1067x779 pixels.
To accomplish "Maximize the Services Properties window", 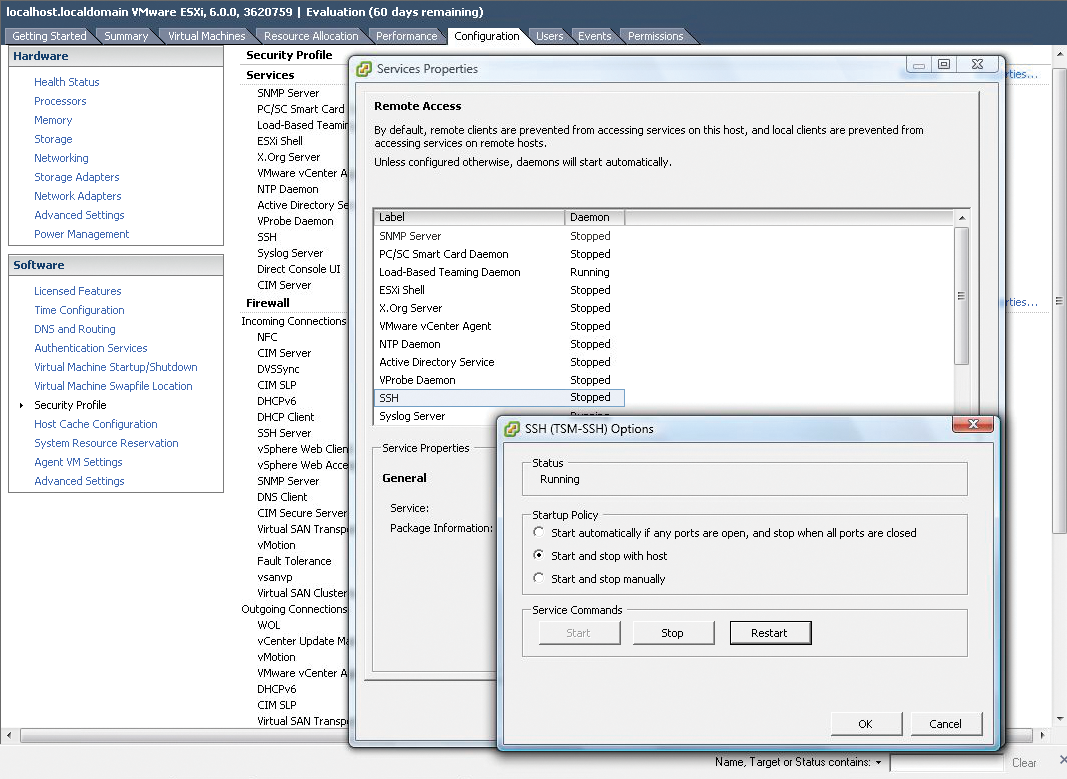I will pyautogui.click(x=944, y=64).
